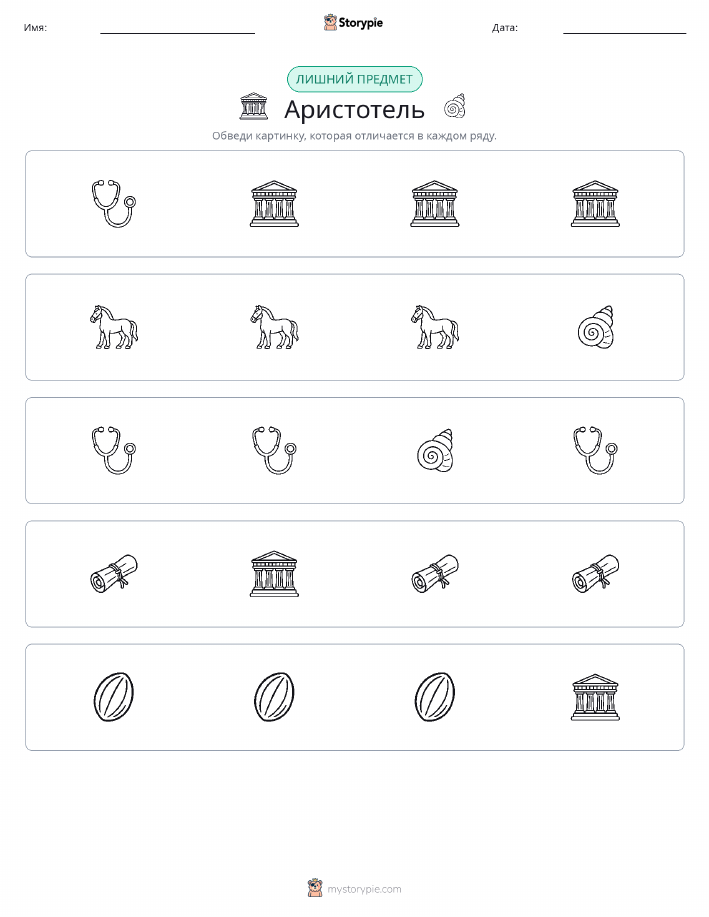The image size is (709, 917).
Task: Select the first seed in the last row
Action: (x=113, y=697)
